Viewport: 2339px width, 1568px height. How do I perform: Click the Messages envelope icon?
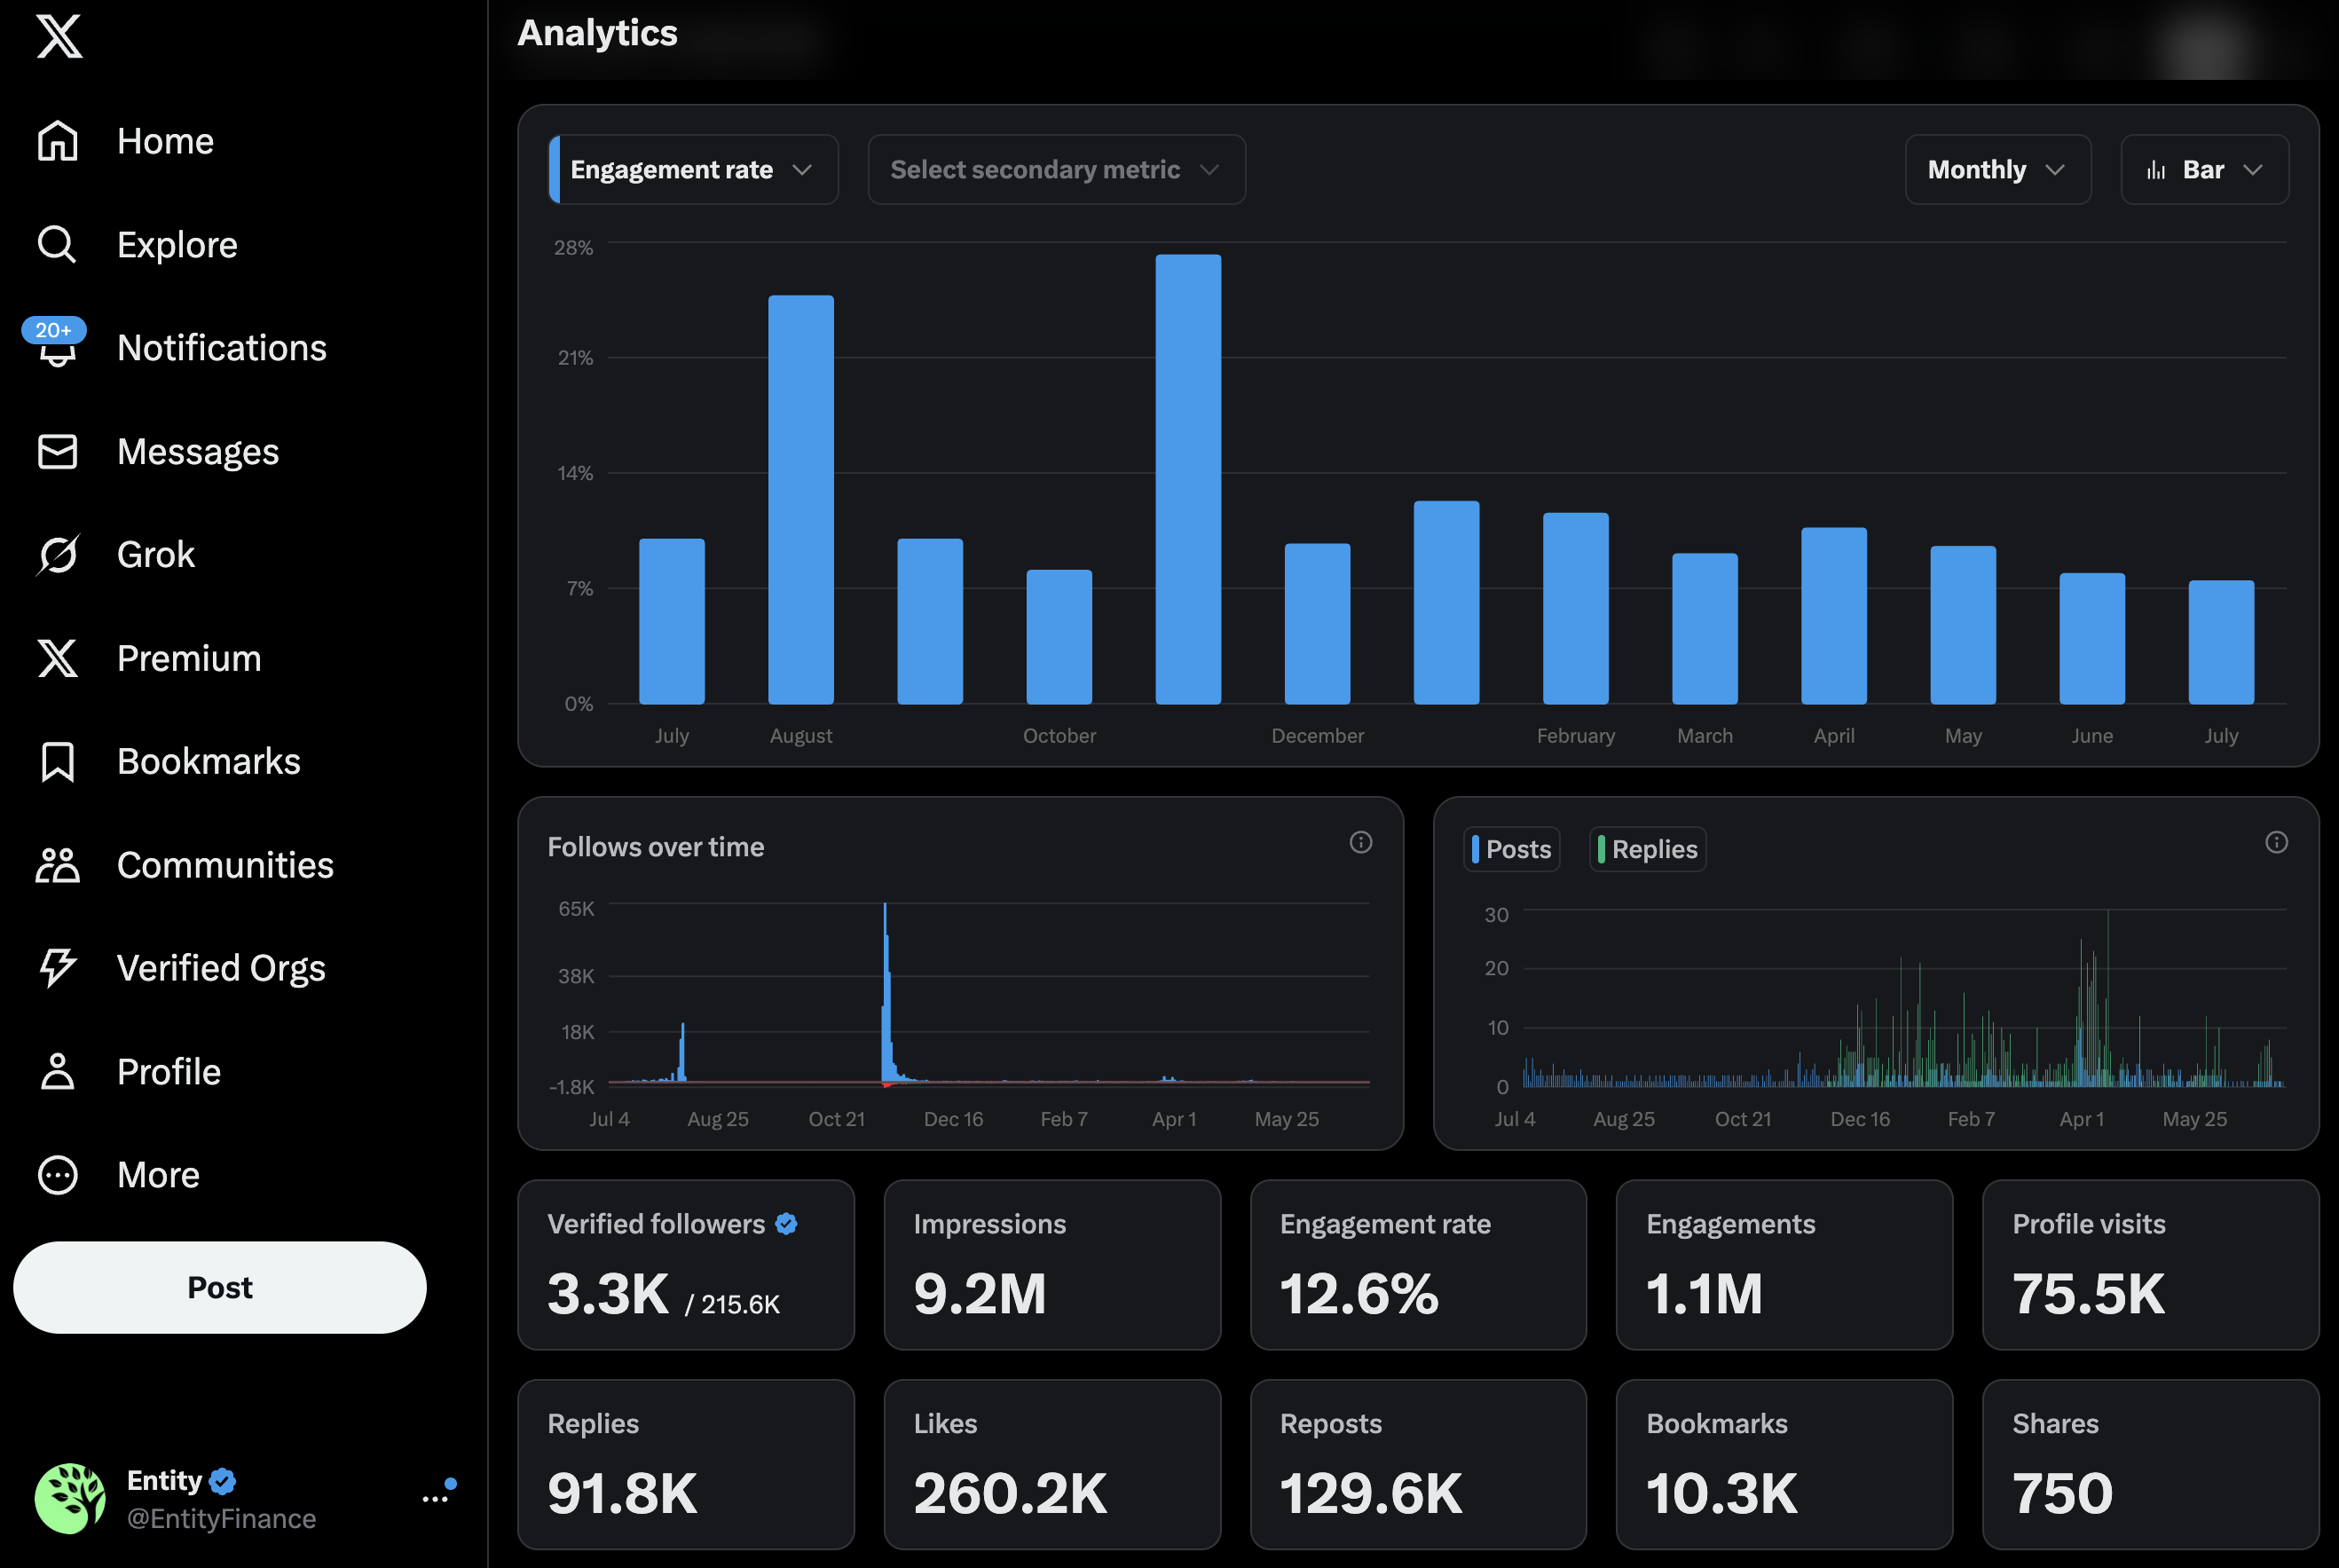click(x=57, y=452)
